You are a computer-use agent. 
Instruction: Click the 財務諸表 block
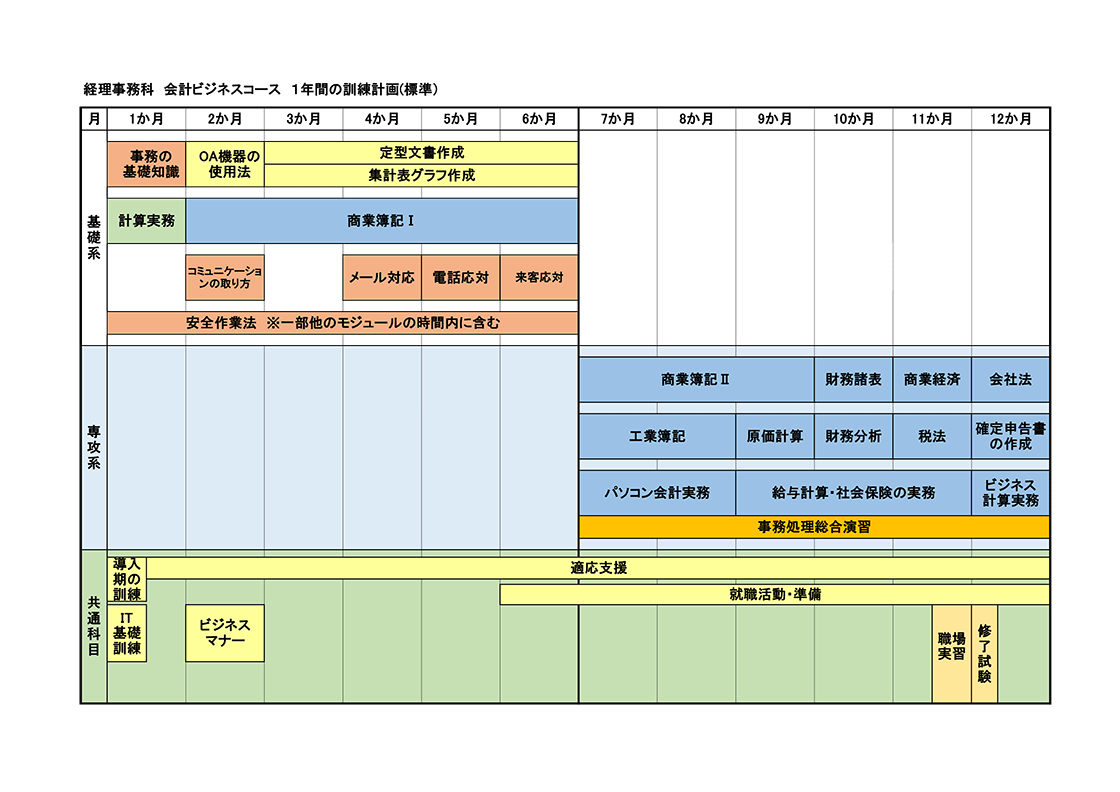(854, 379)
